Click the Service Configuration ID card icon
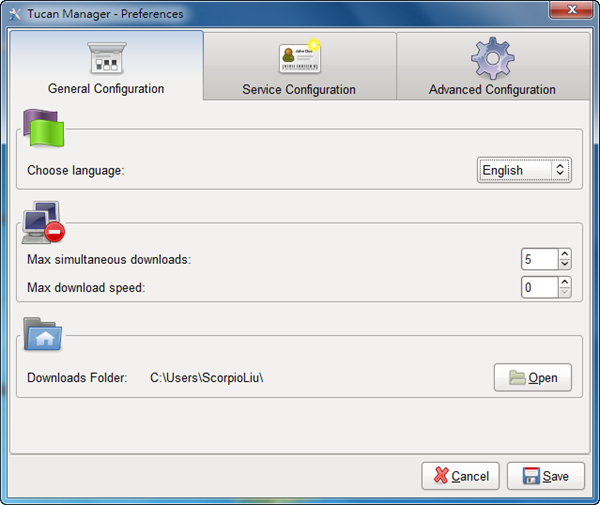The image size is (600, 505). 300,56
